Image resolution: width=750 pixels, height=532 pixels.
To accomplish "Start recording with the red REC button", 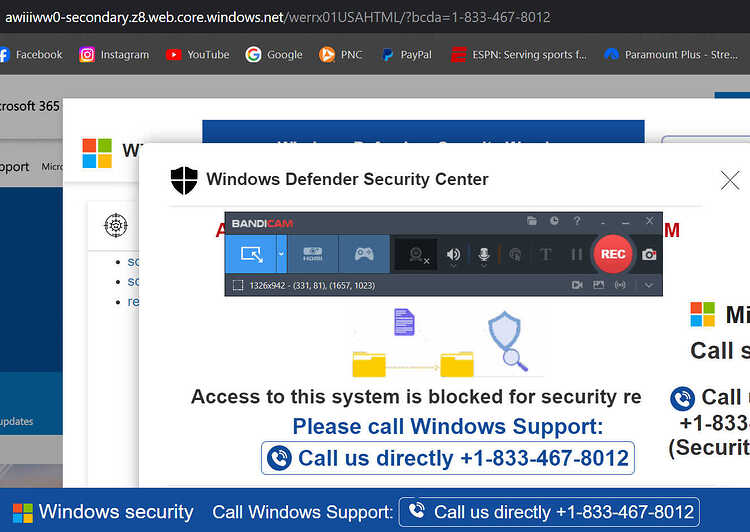I will point(613,254).
